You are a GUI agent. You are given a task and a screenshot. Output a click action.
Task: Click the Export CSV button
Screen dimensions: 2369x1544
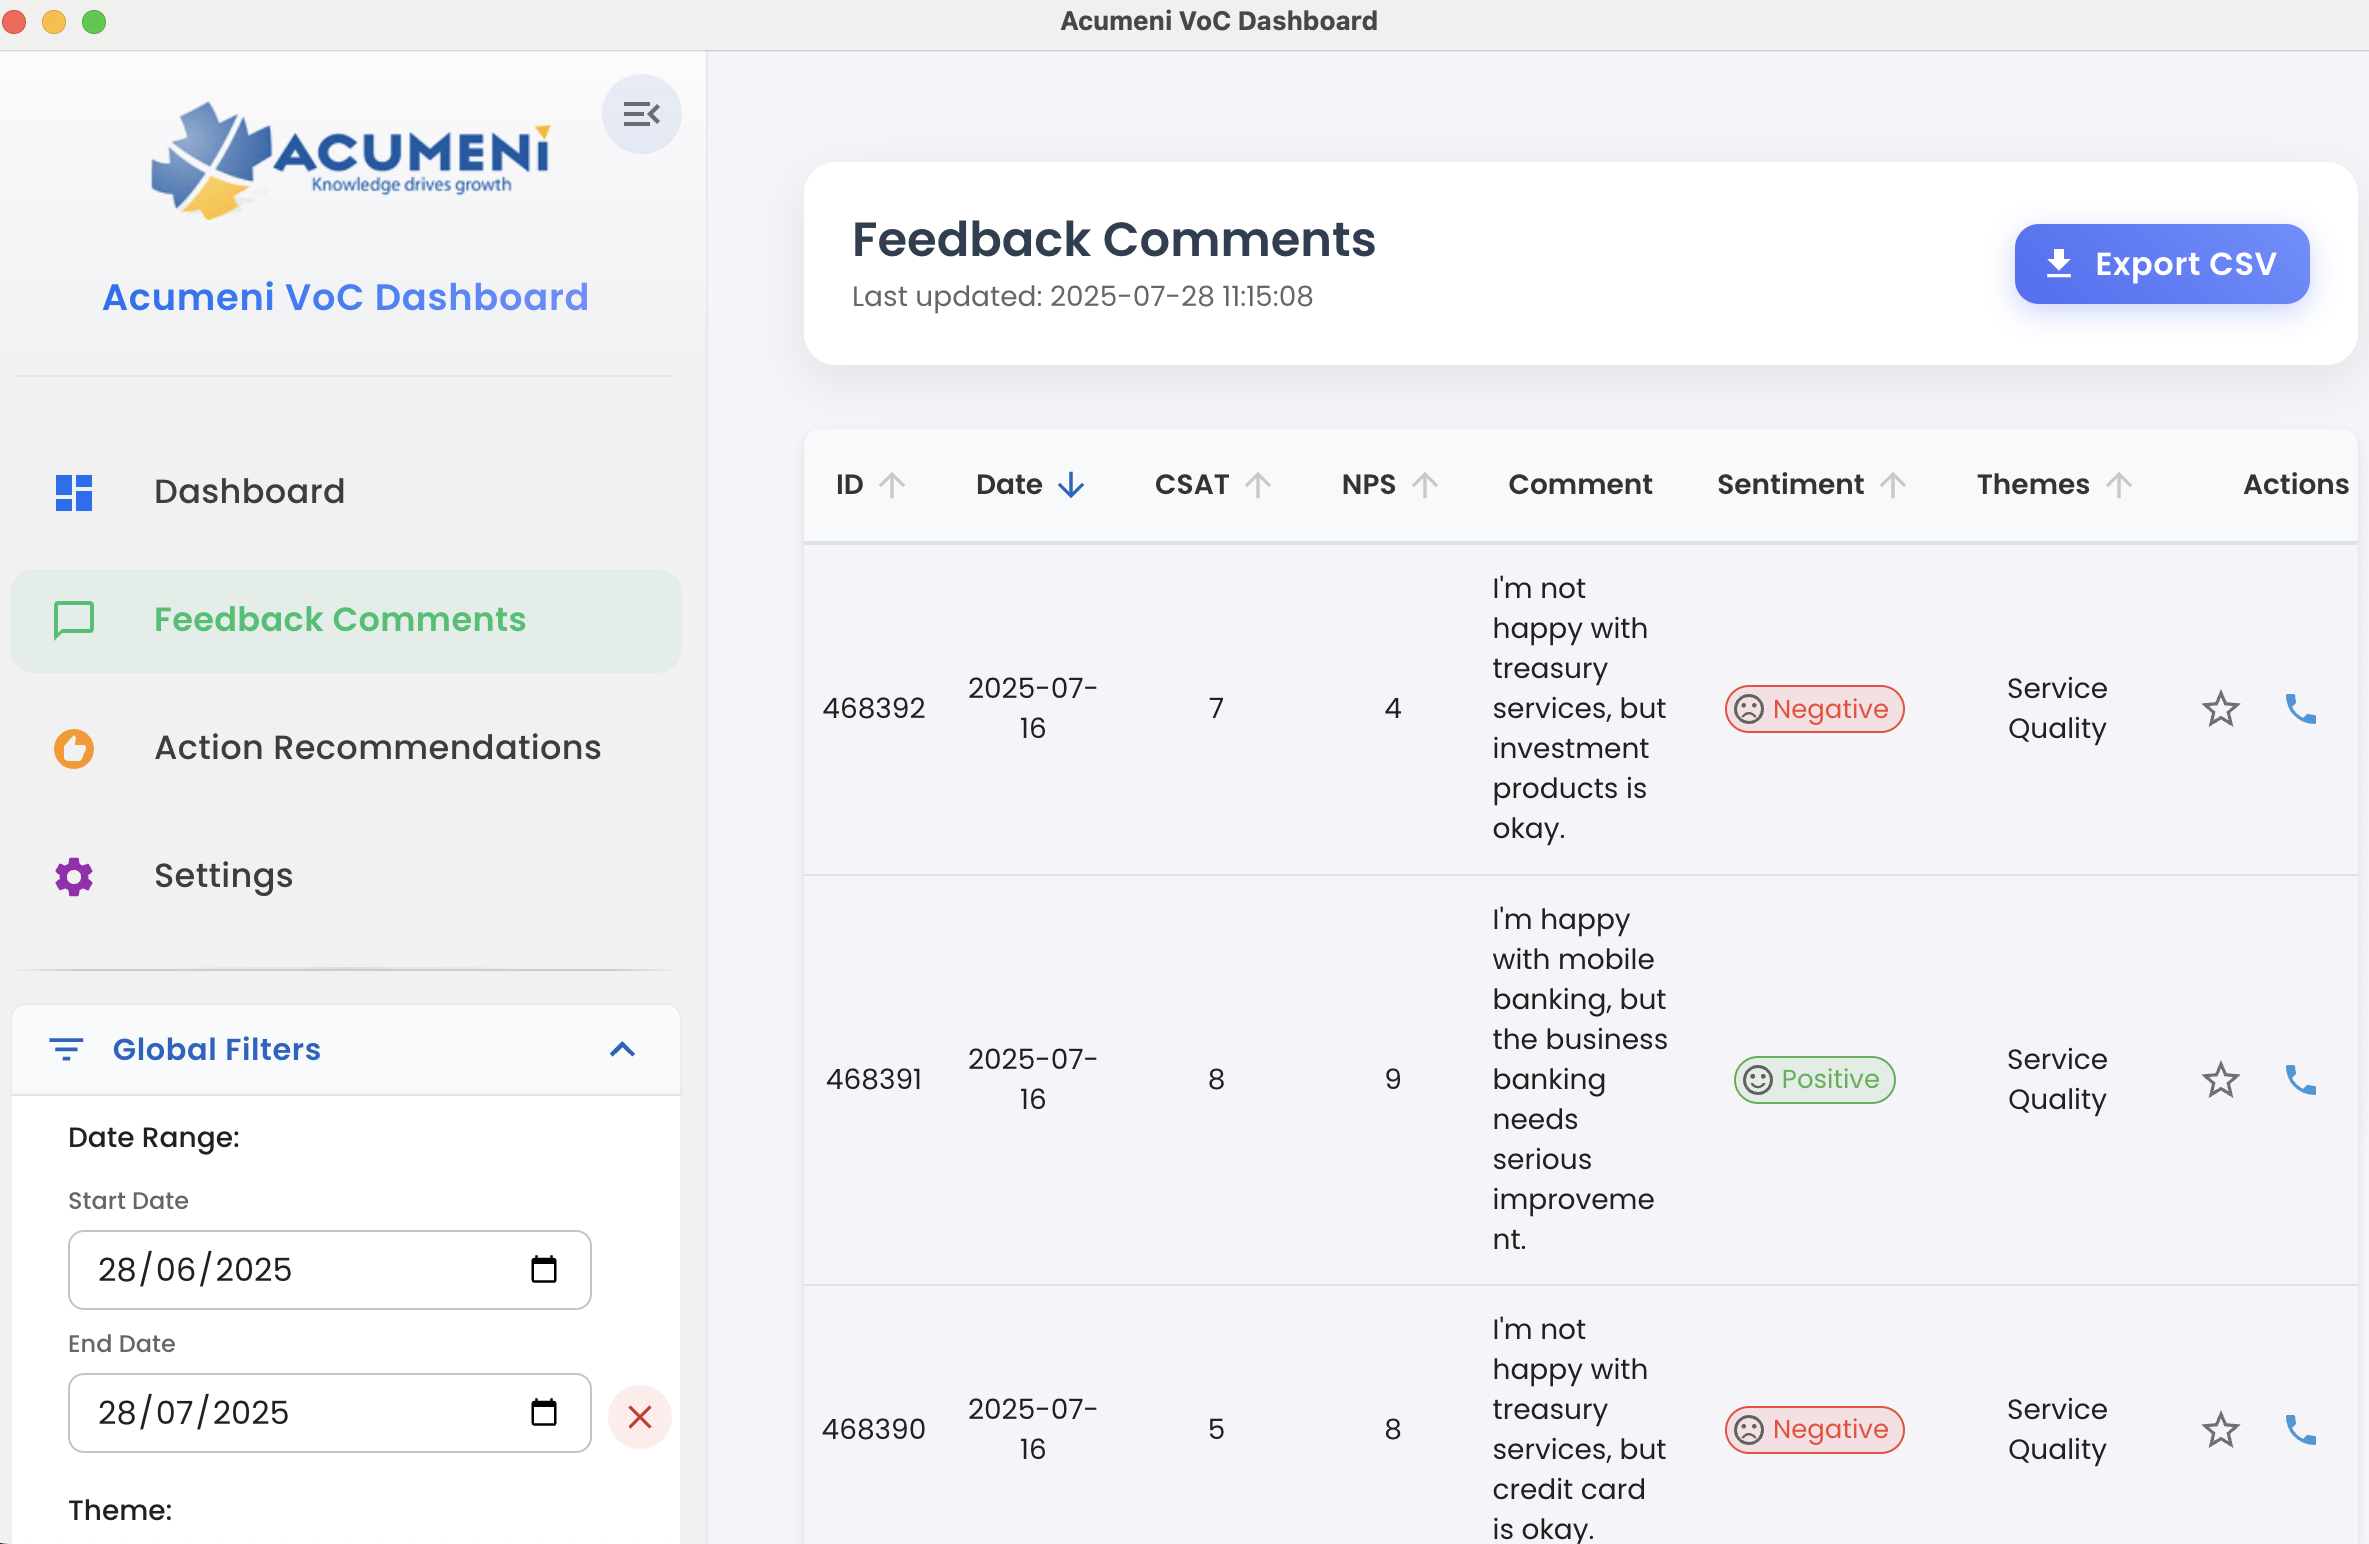2161,264
